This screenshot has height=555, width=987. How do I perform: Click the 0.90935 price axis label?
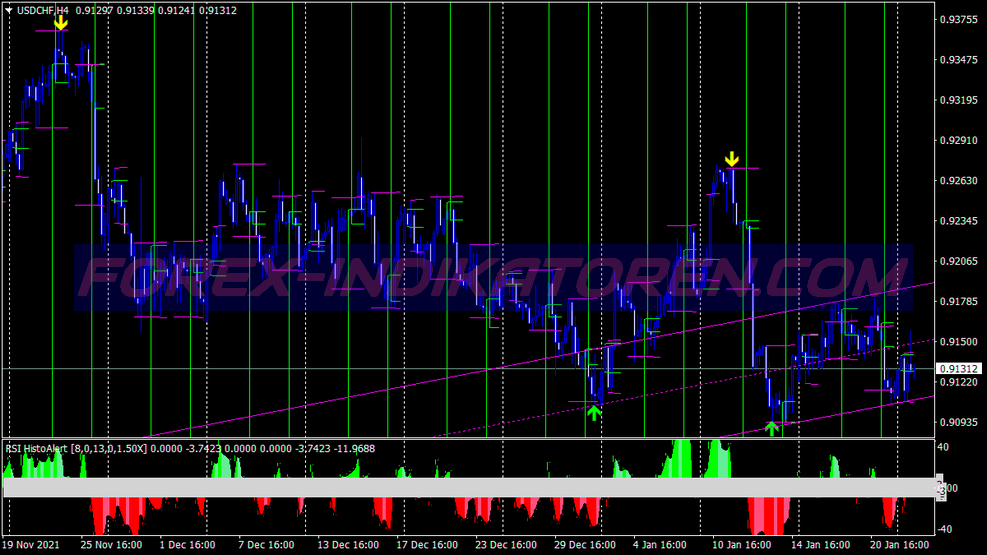[957, 422]
